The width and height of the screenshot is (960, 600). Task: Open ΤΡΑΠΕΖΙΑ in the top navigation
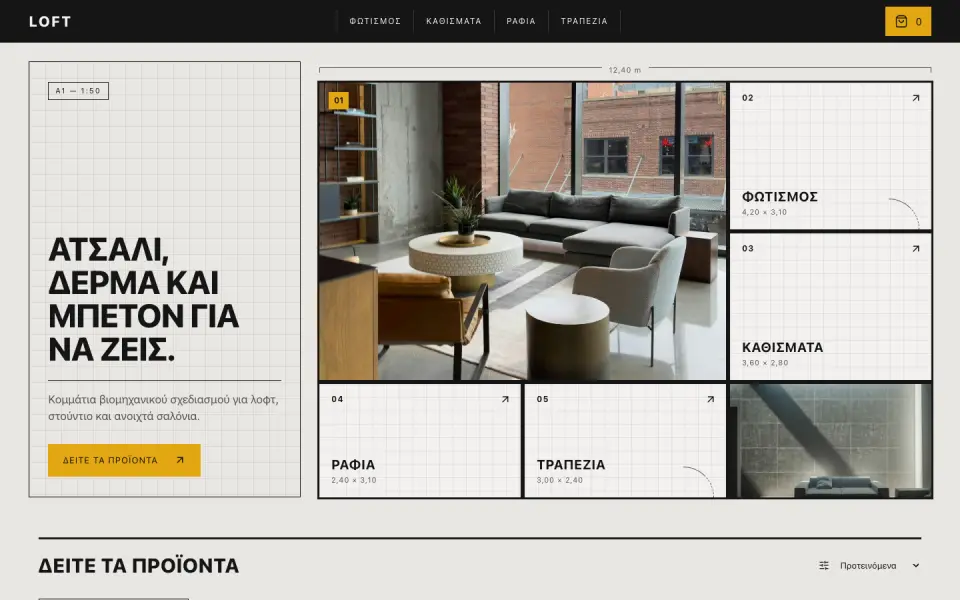point(584,21)
